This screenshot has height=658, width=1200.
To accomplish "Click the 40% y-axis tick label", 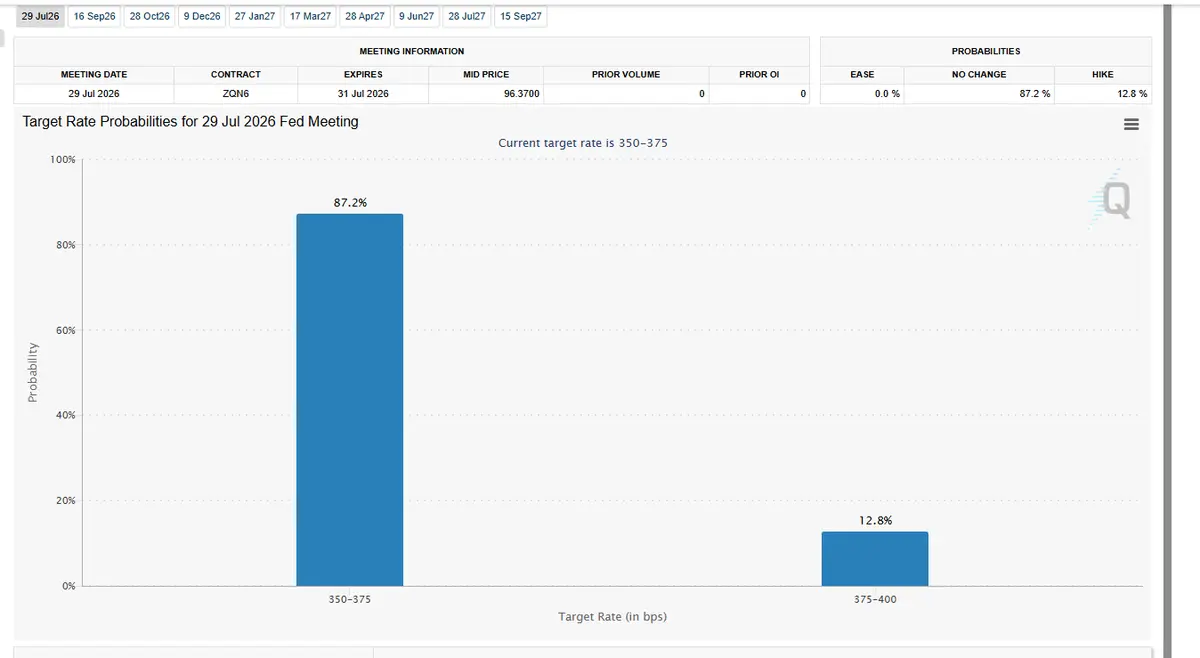I will (x=65, y=415).
